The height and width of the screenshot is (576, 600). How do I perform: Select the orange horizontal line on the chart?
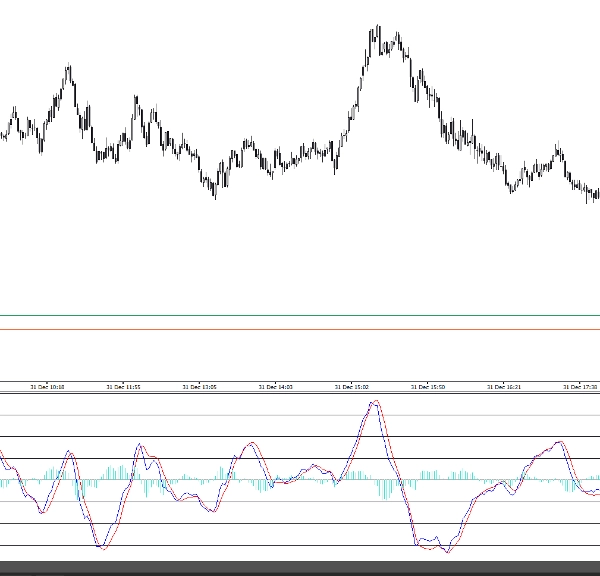[x=300, y=329]
